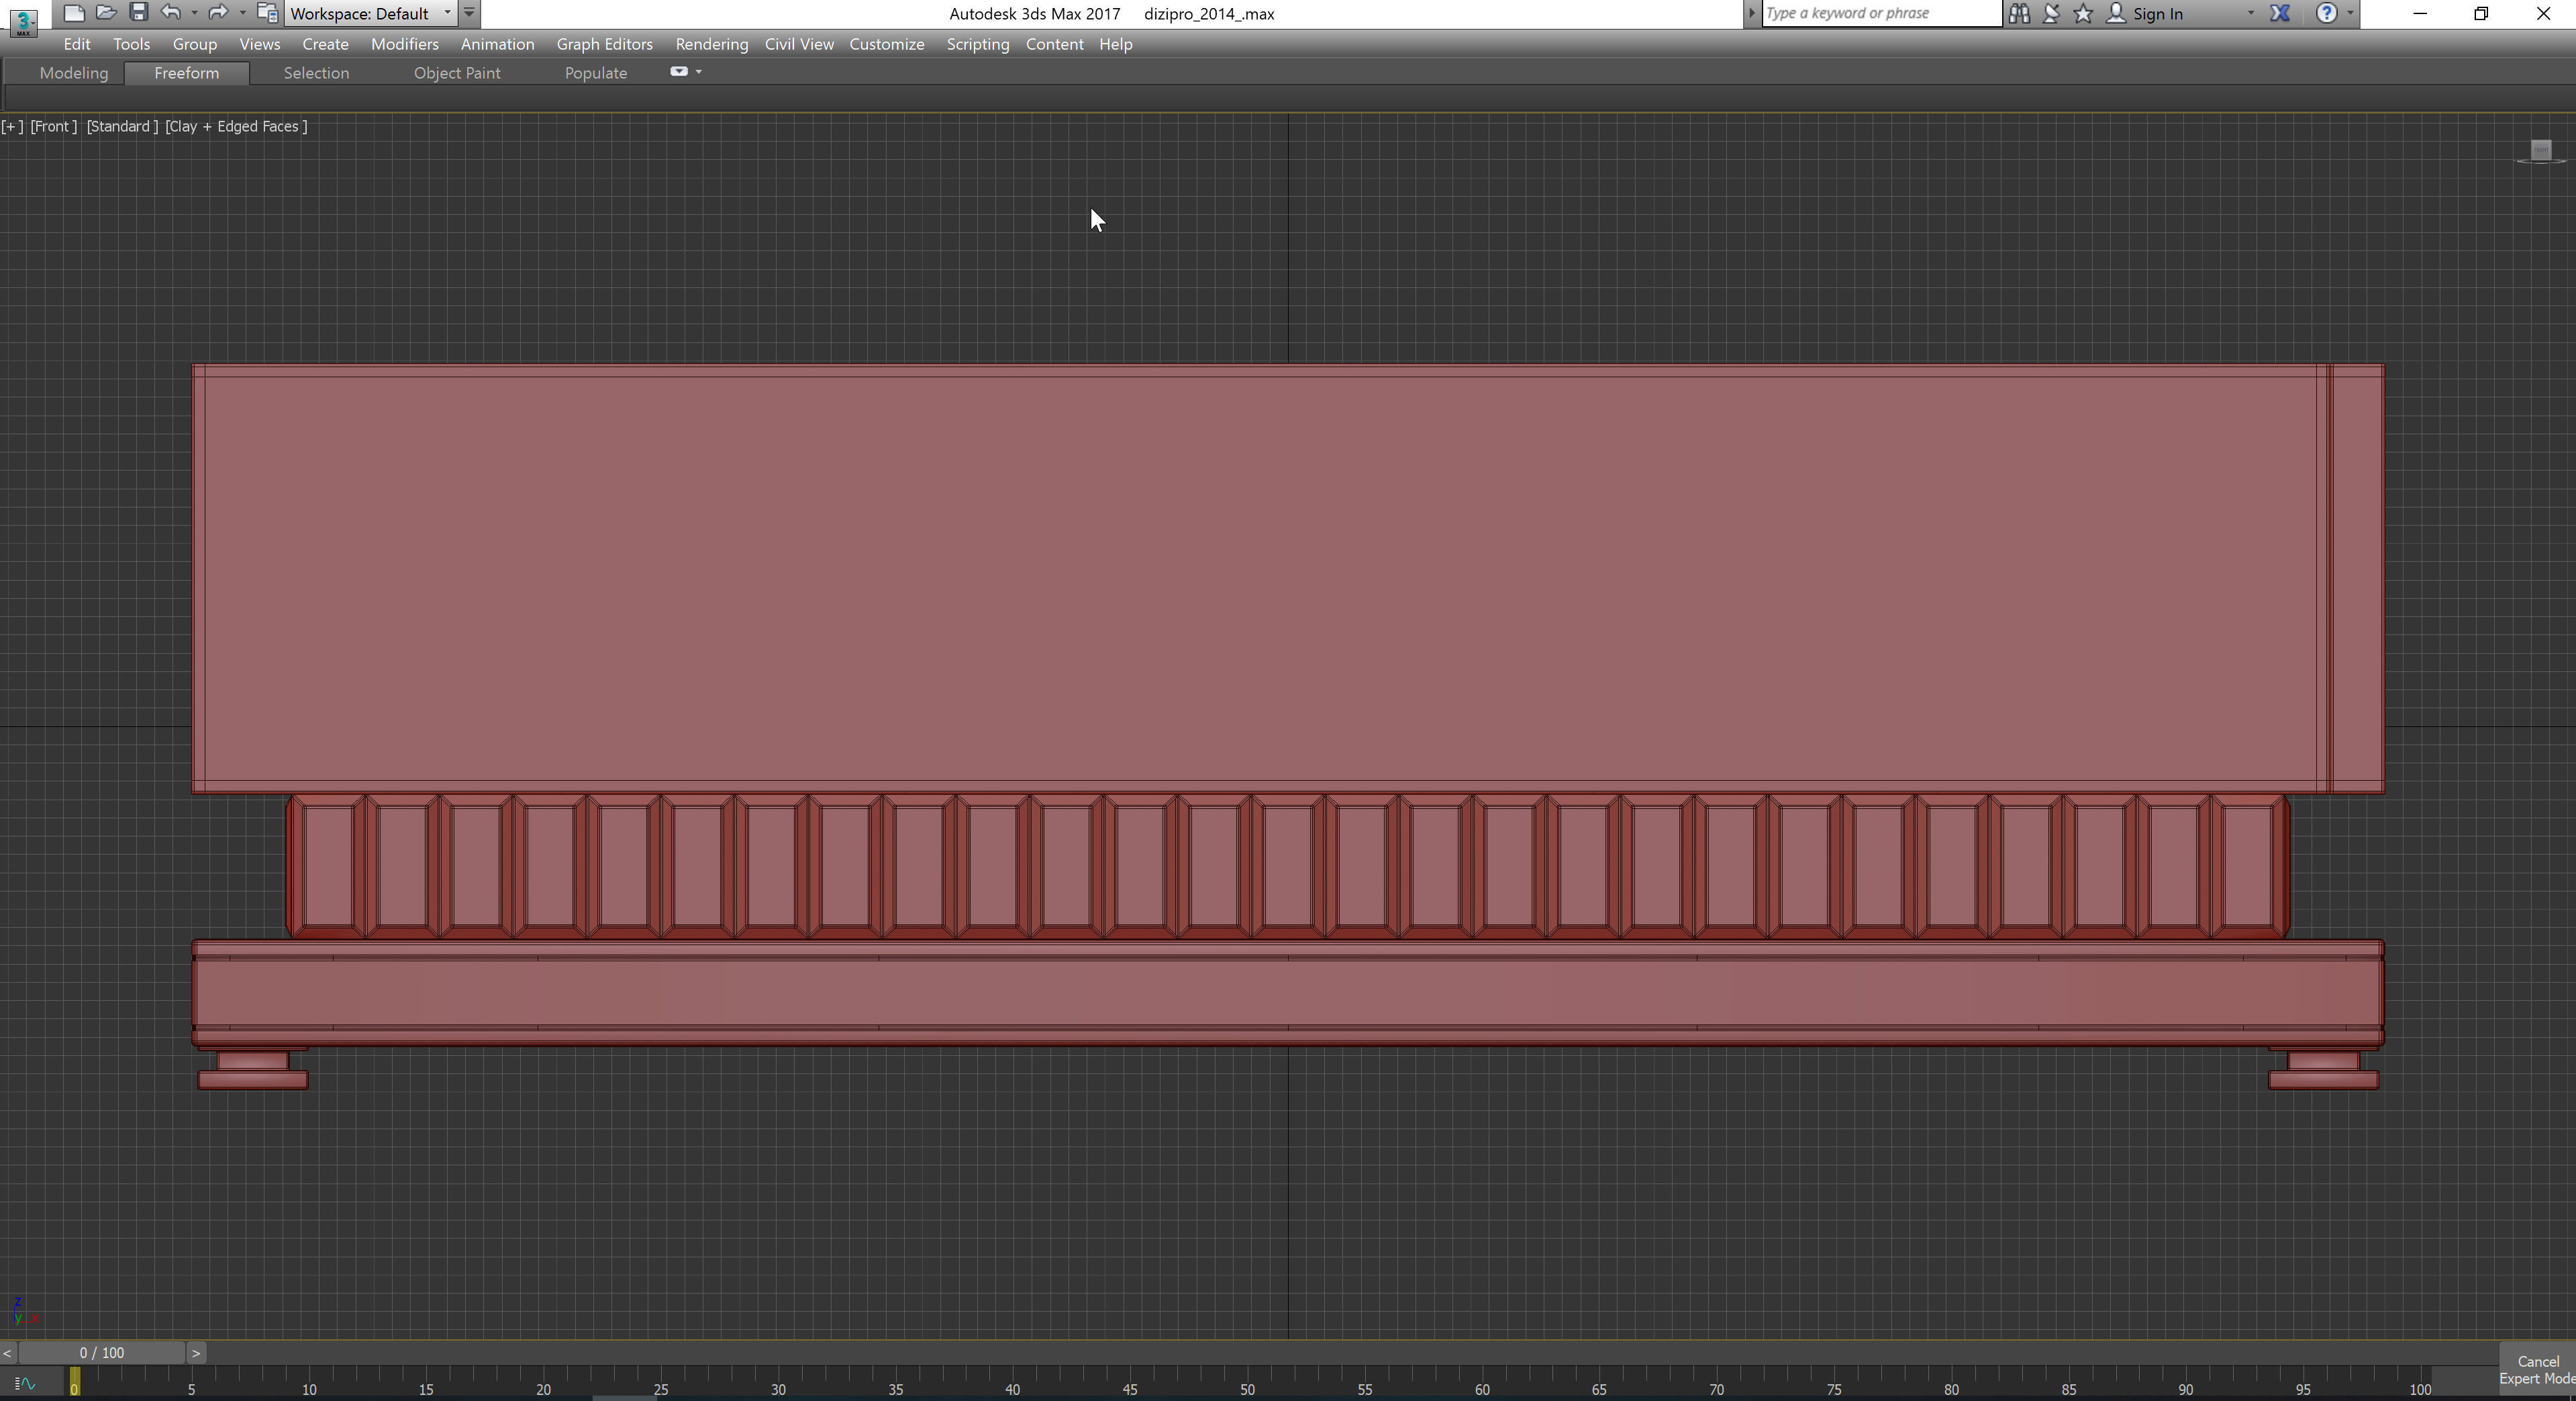2576x1401 pixels.
Task: Click the Favorites star icon
Action: click(x=2083, y=13)
